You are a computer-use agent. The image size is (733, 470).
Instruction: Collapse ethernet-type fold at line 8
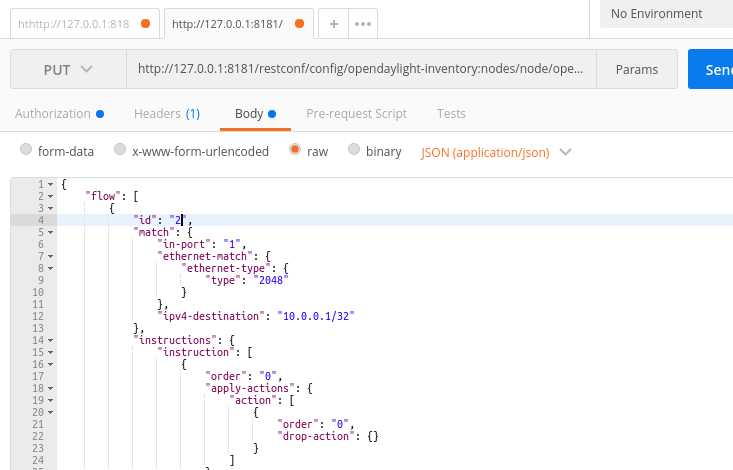50,268
